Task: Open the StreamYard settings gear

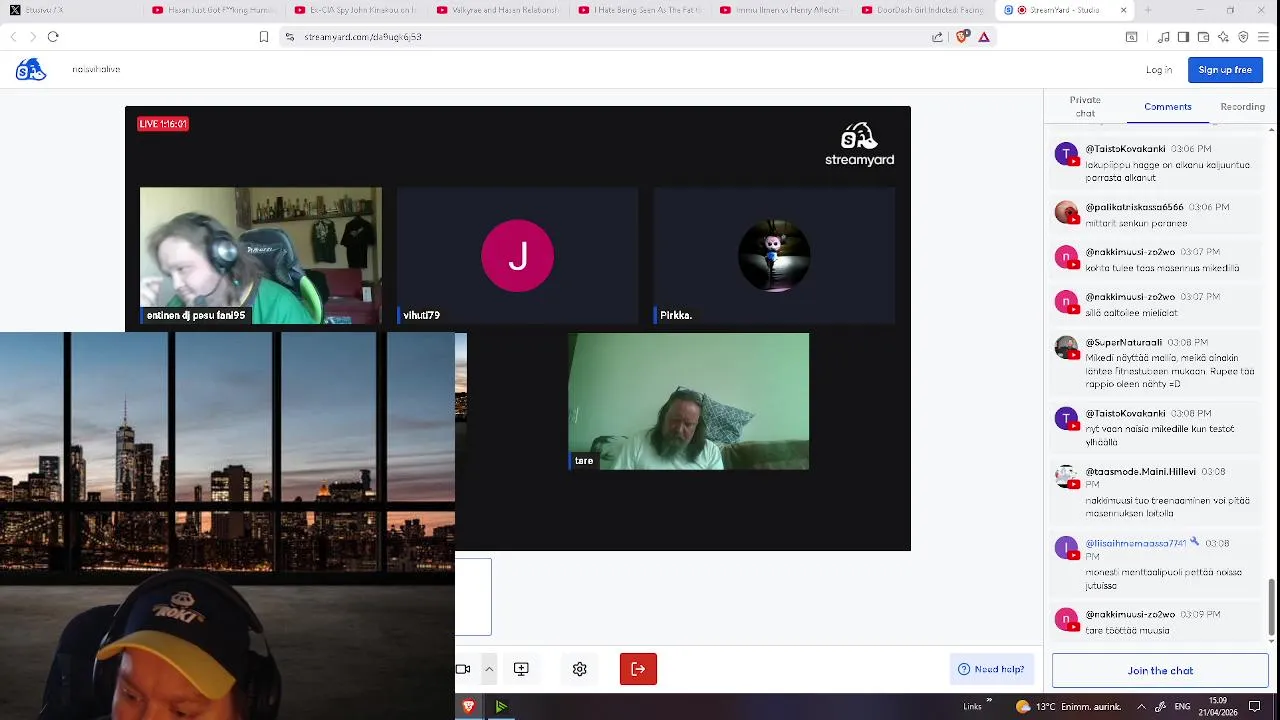Action: 579,669
